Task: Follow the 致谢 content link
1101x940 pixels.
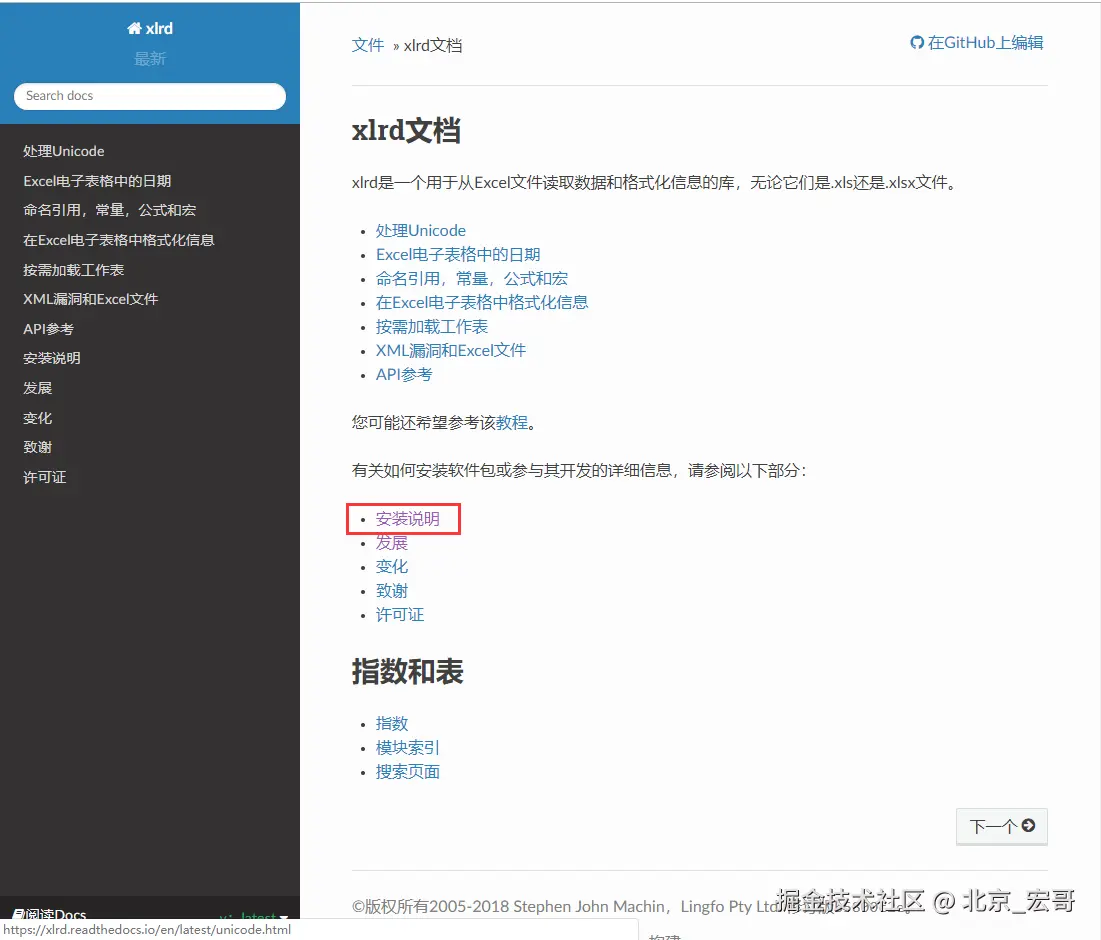Action: 392,591
